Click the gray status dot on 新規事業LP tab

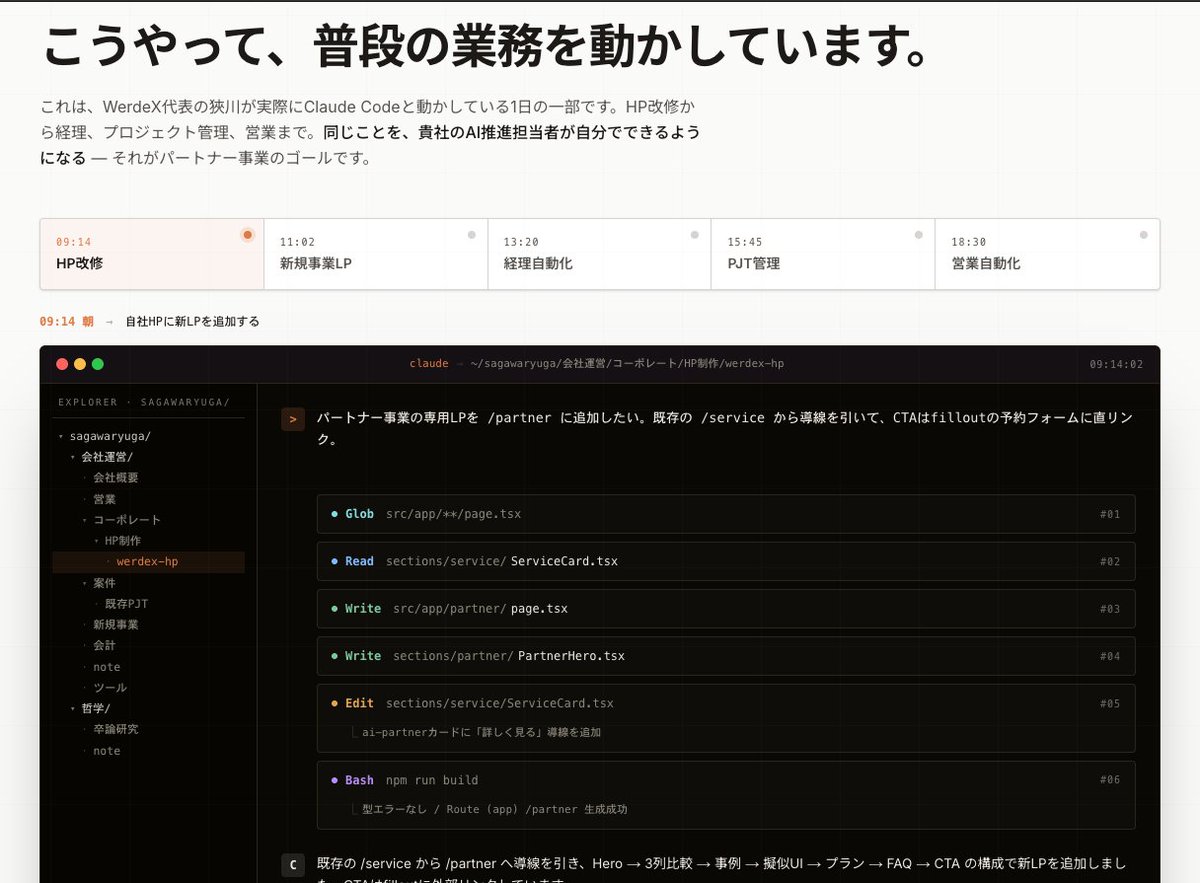pyautogui.click(x=471, y=235)
